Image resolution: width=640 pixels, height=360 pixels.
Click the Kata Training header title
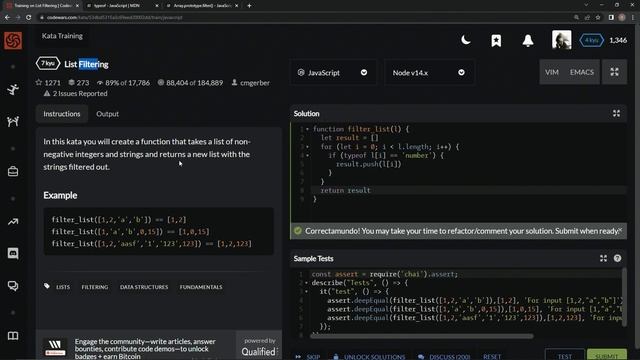pyautogui.click(x=62, y=36)
